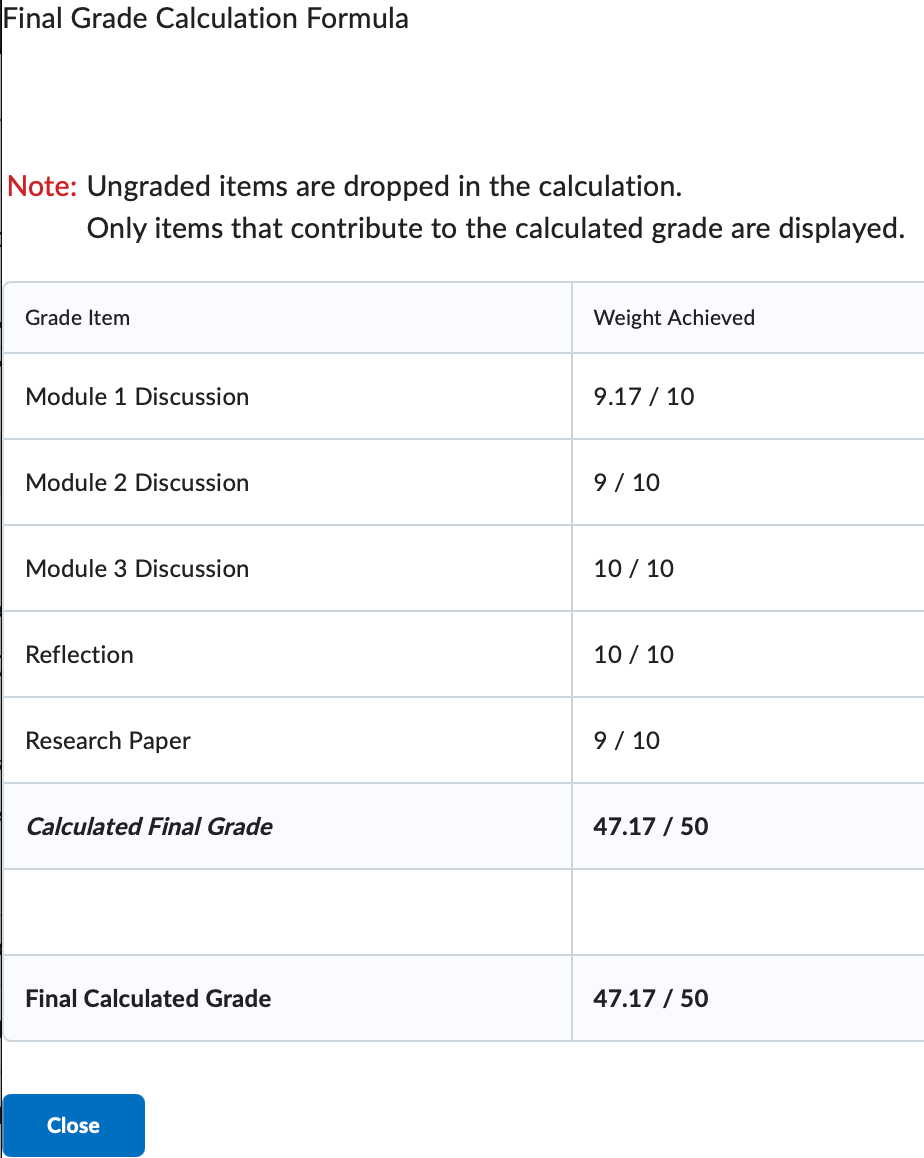
Task: Click the red Note label
Action: click(x=41, y=186)
